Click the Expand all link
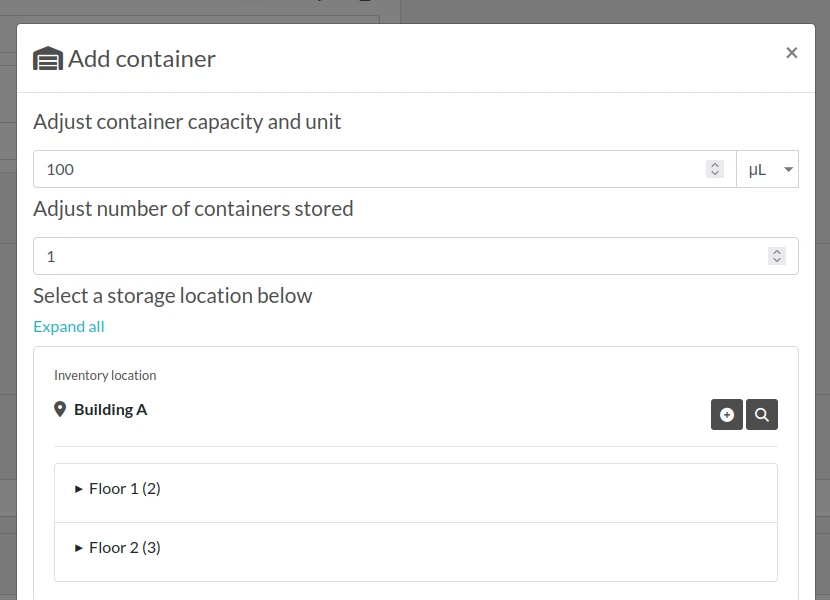Image resolution: width=830 pixels, height=600 pixels. point(69,327)
